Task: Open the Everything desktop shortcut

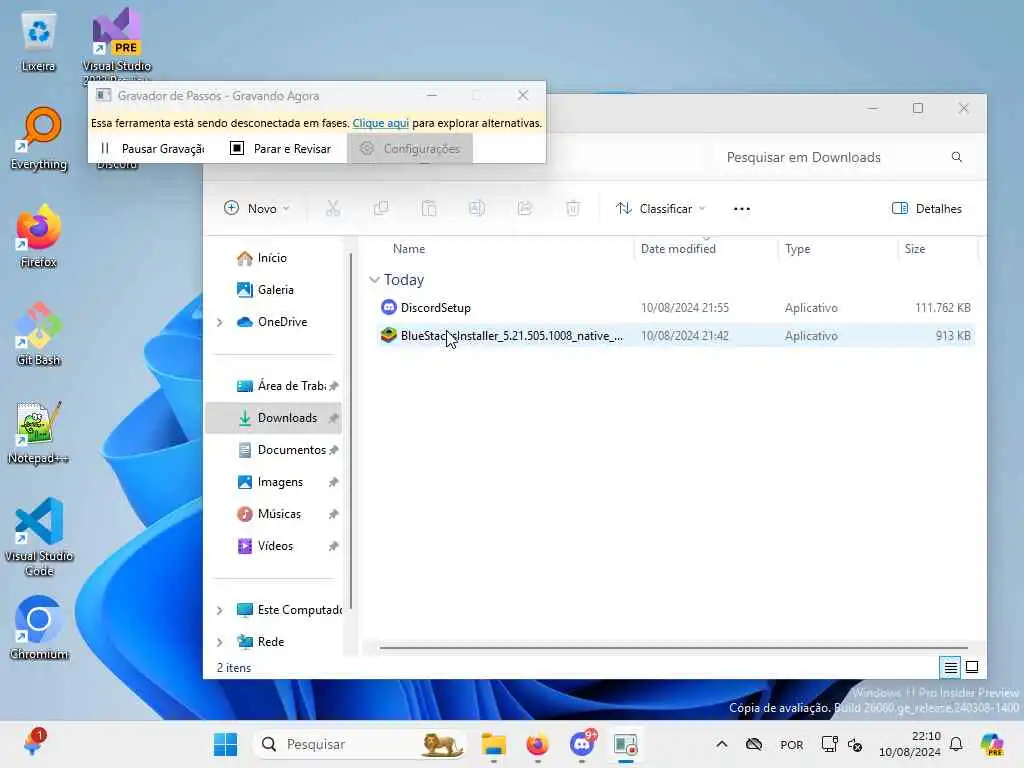Action: pyautogui.click(x=39, y=138)
